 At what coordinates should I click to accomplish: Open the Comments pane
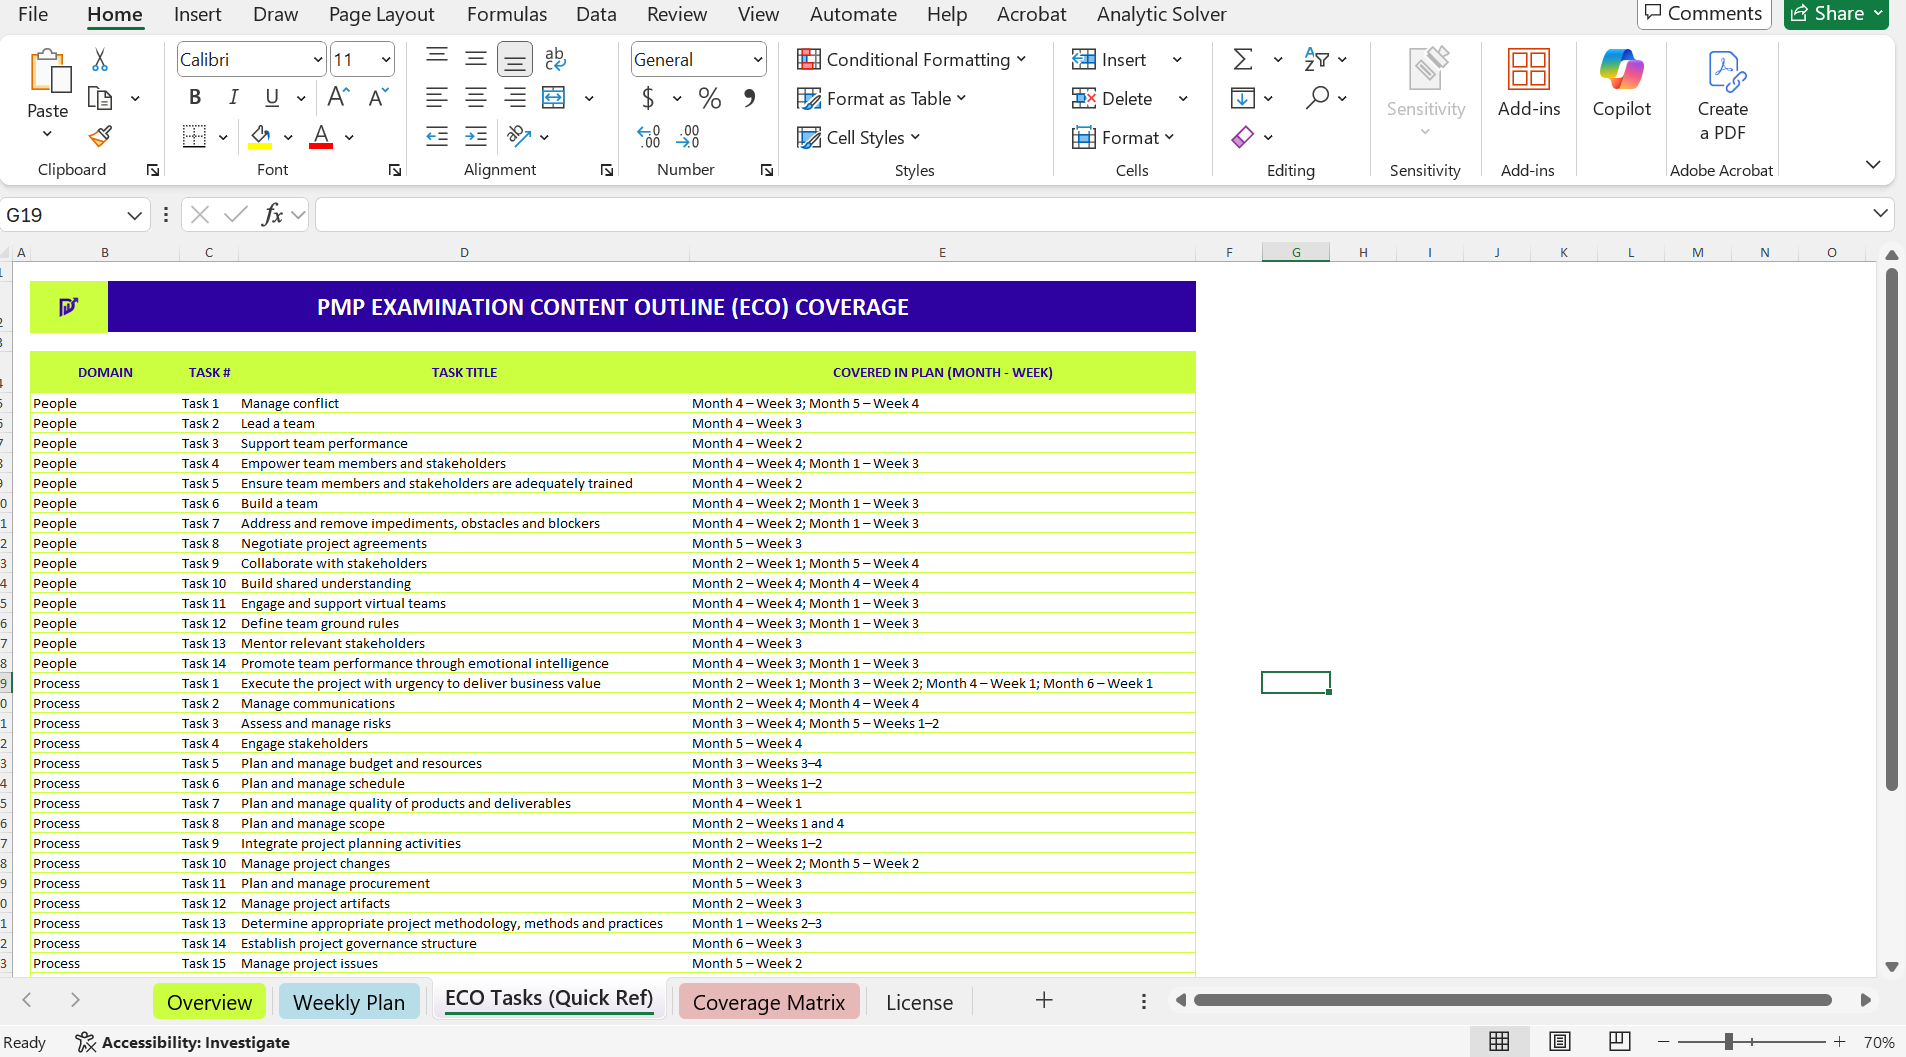click(1704, 14)
